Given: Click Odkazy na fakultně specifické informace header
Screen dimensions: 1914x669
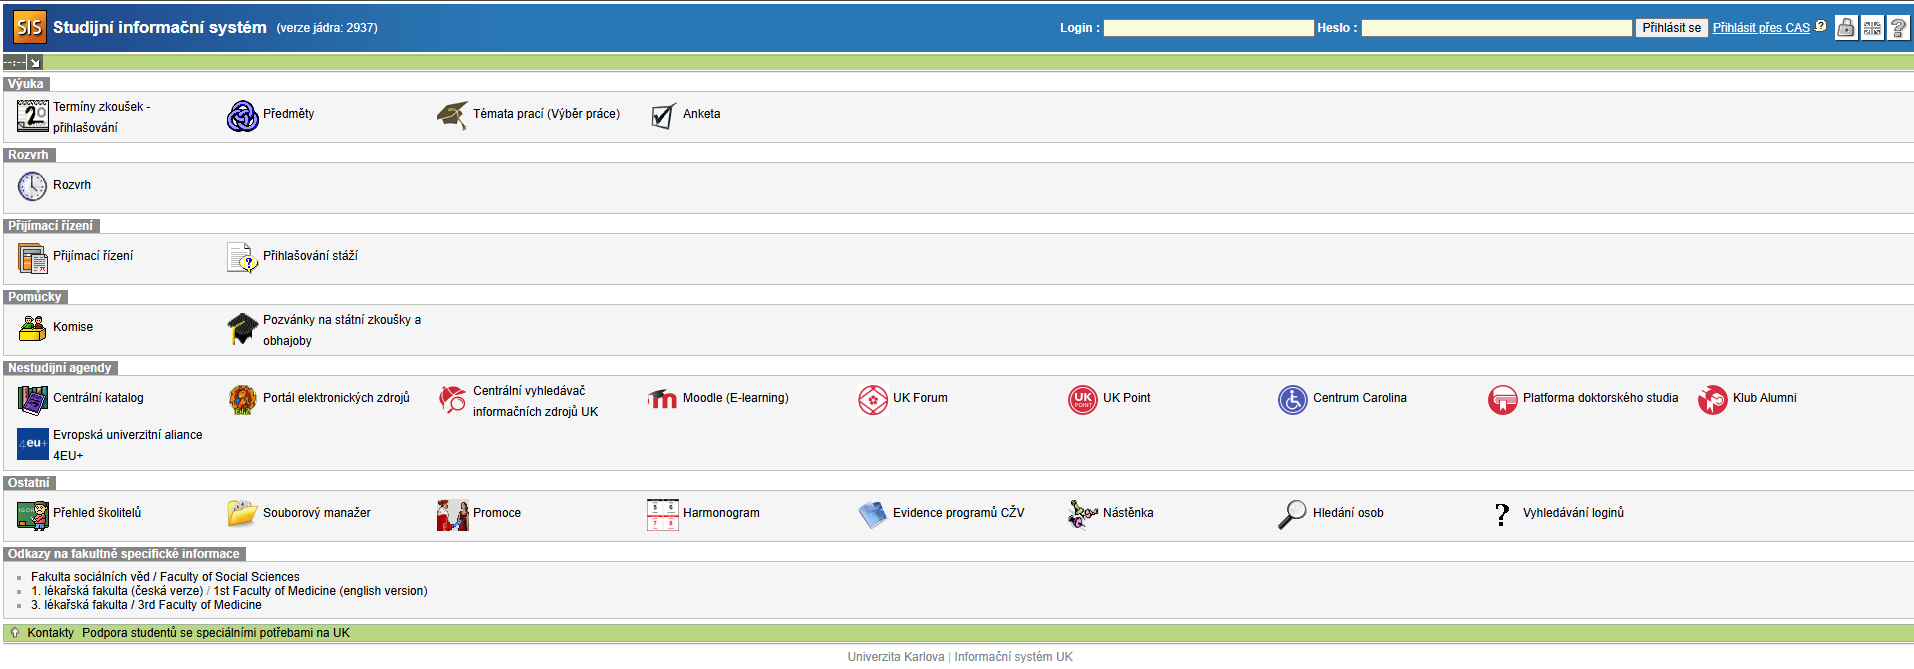Looking at the screenshot, I should tap(124, 554).
